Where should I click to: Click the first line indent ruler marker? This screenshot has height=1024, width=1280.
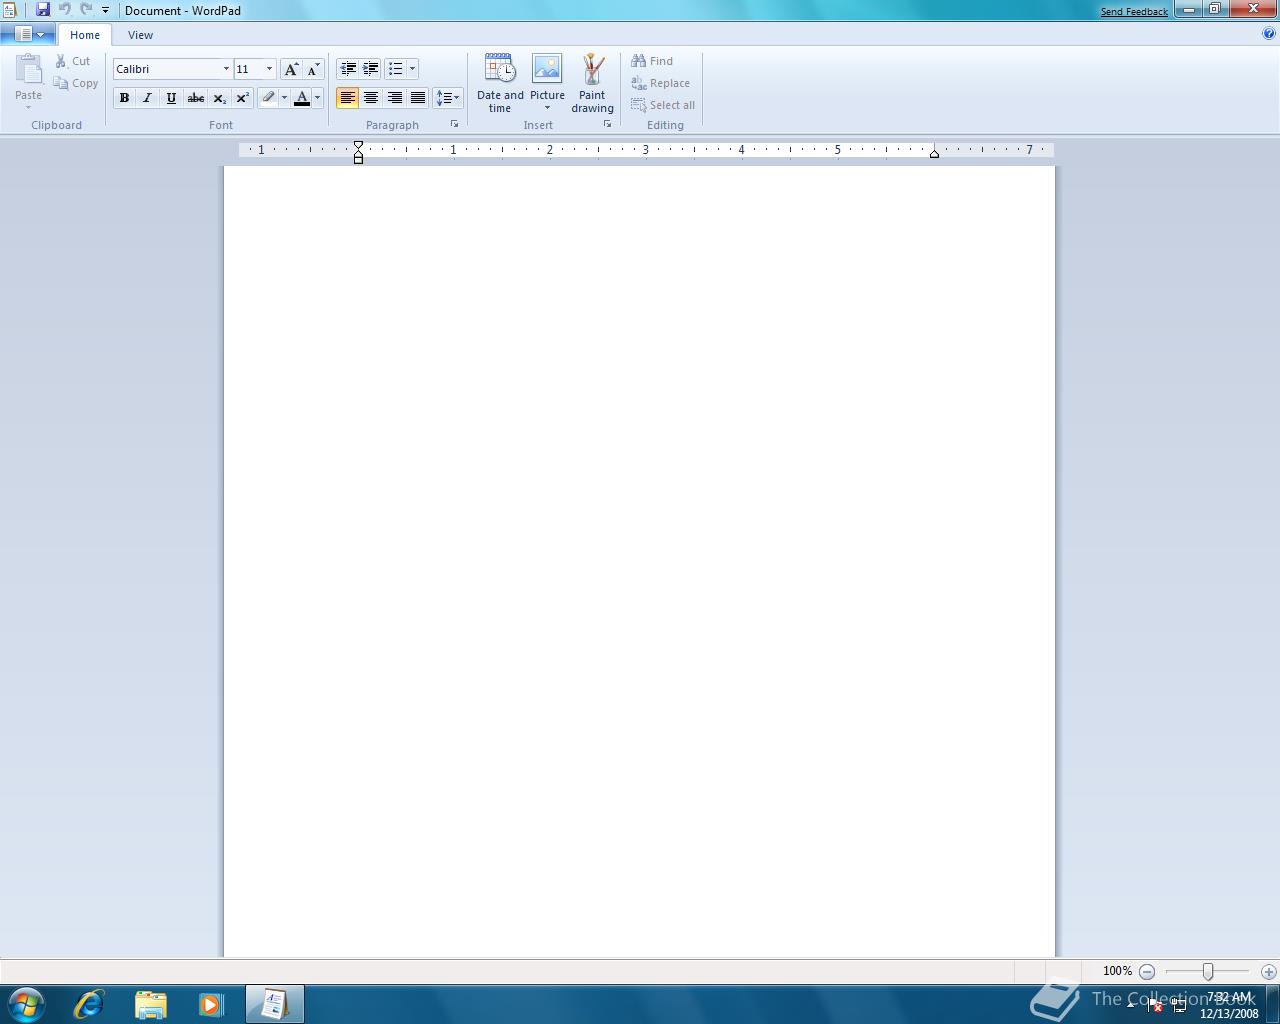(x=358, y=147)
